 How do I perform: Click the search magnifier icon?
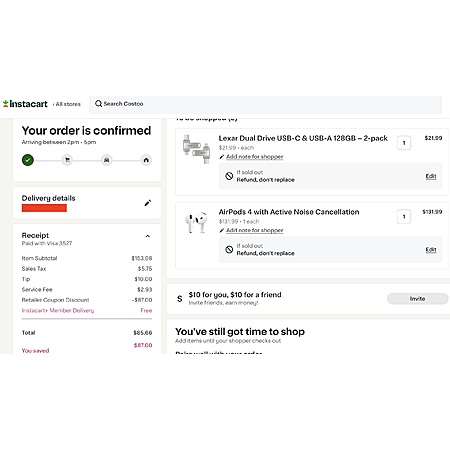pos(98,104)
